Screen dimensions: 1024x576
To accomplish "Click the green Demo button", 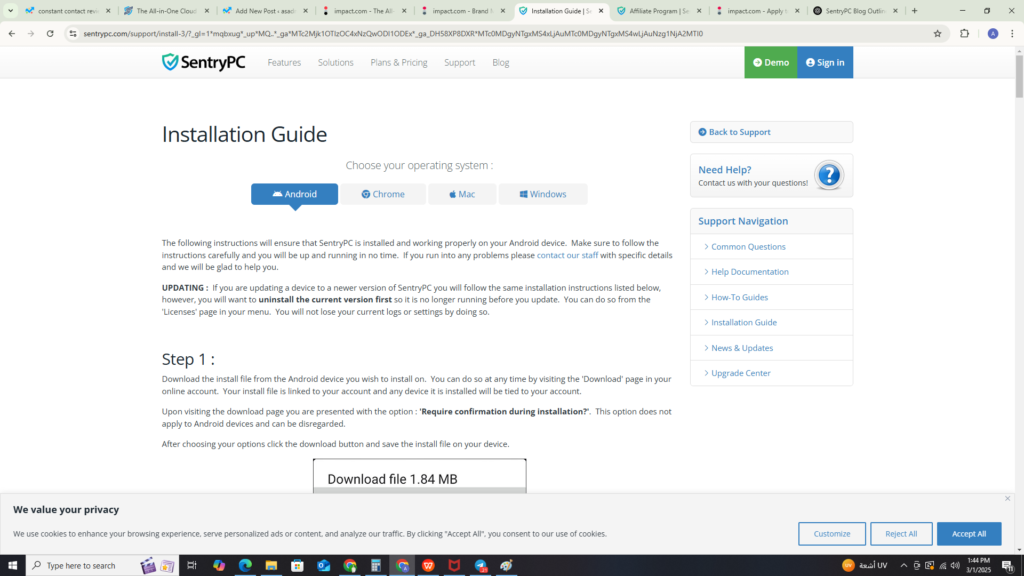I will coord(771,62).
